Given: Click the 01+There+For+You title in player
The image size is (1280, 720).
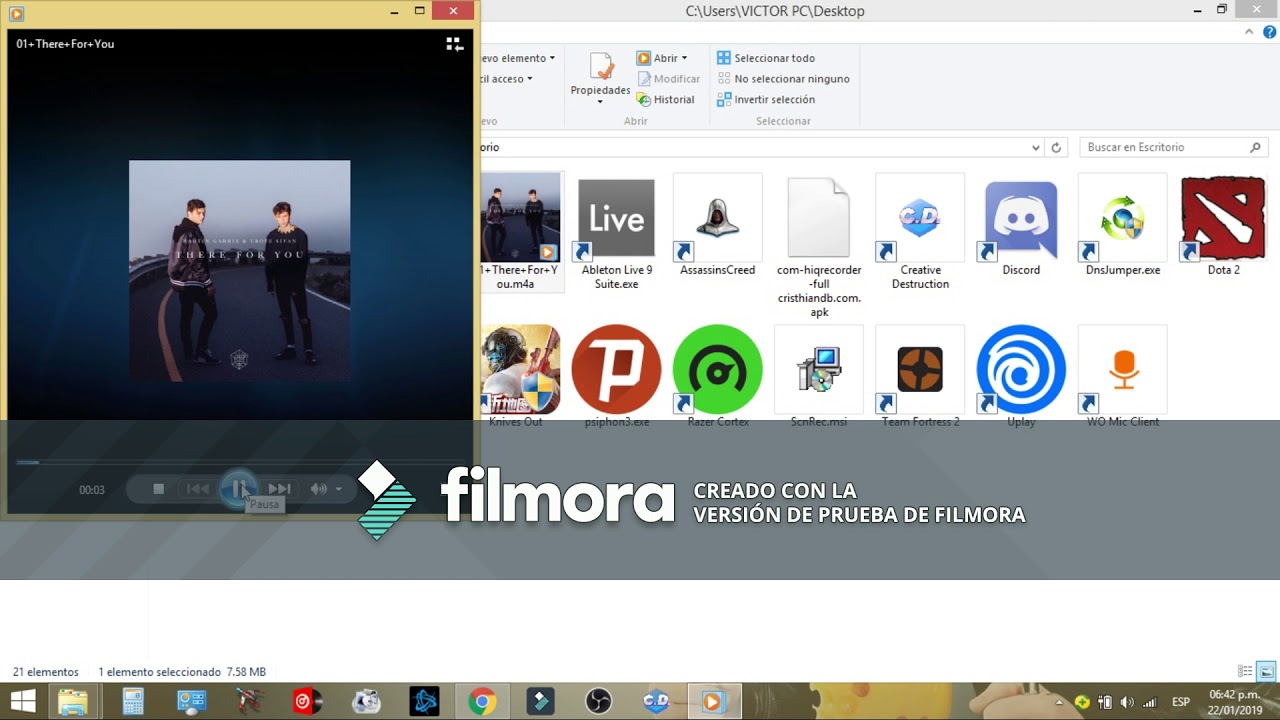Looking at the screenshot, I should pyautogui.click(x=65, y=44).
